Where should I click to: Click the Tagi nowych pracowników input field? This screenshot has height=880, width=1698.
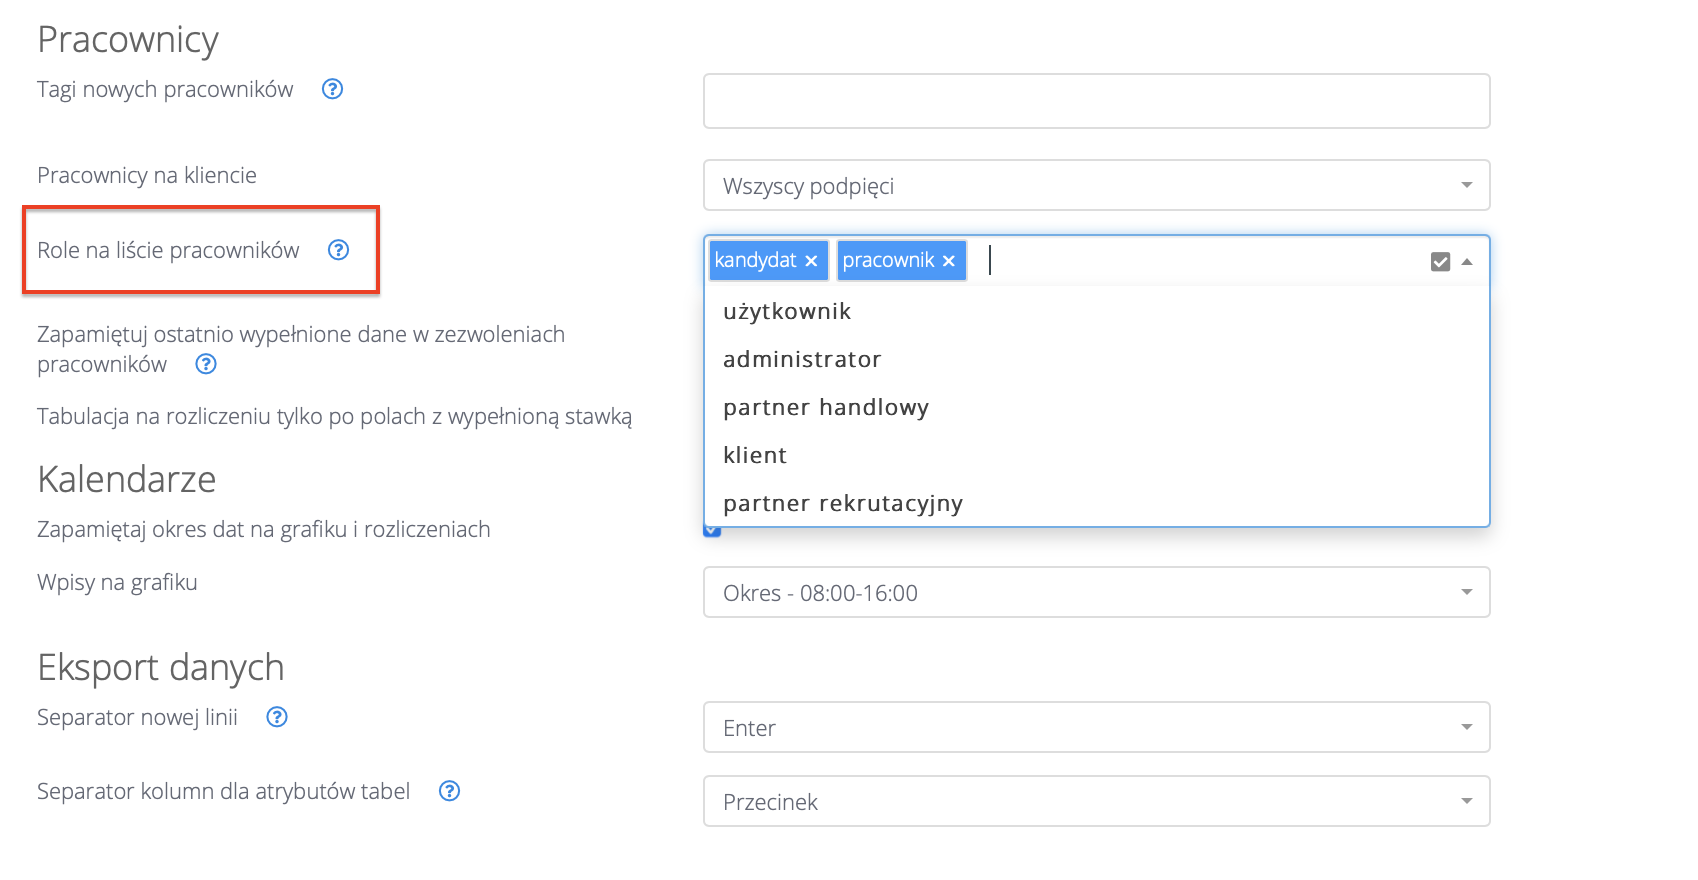(1096, 101)
